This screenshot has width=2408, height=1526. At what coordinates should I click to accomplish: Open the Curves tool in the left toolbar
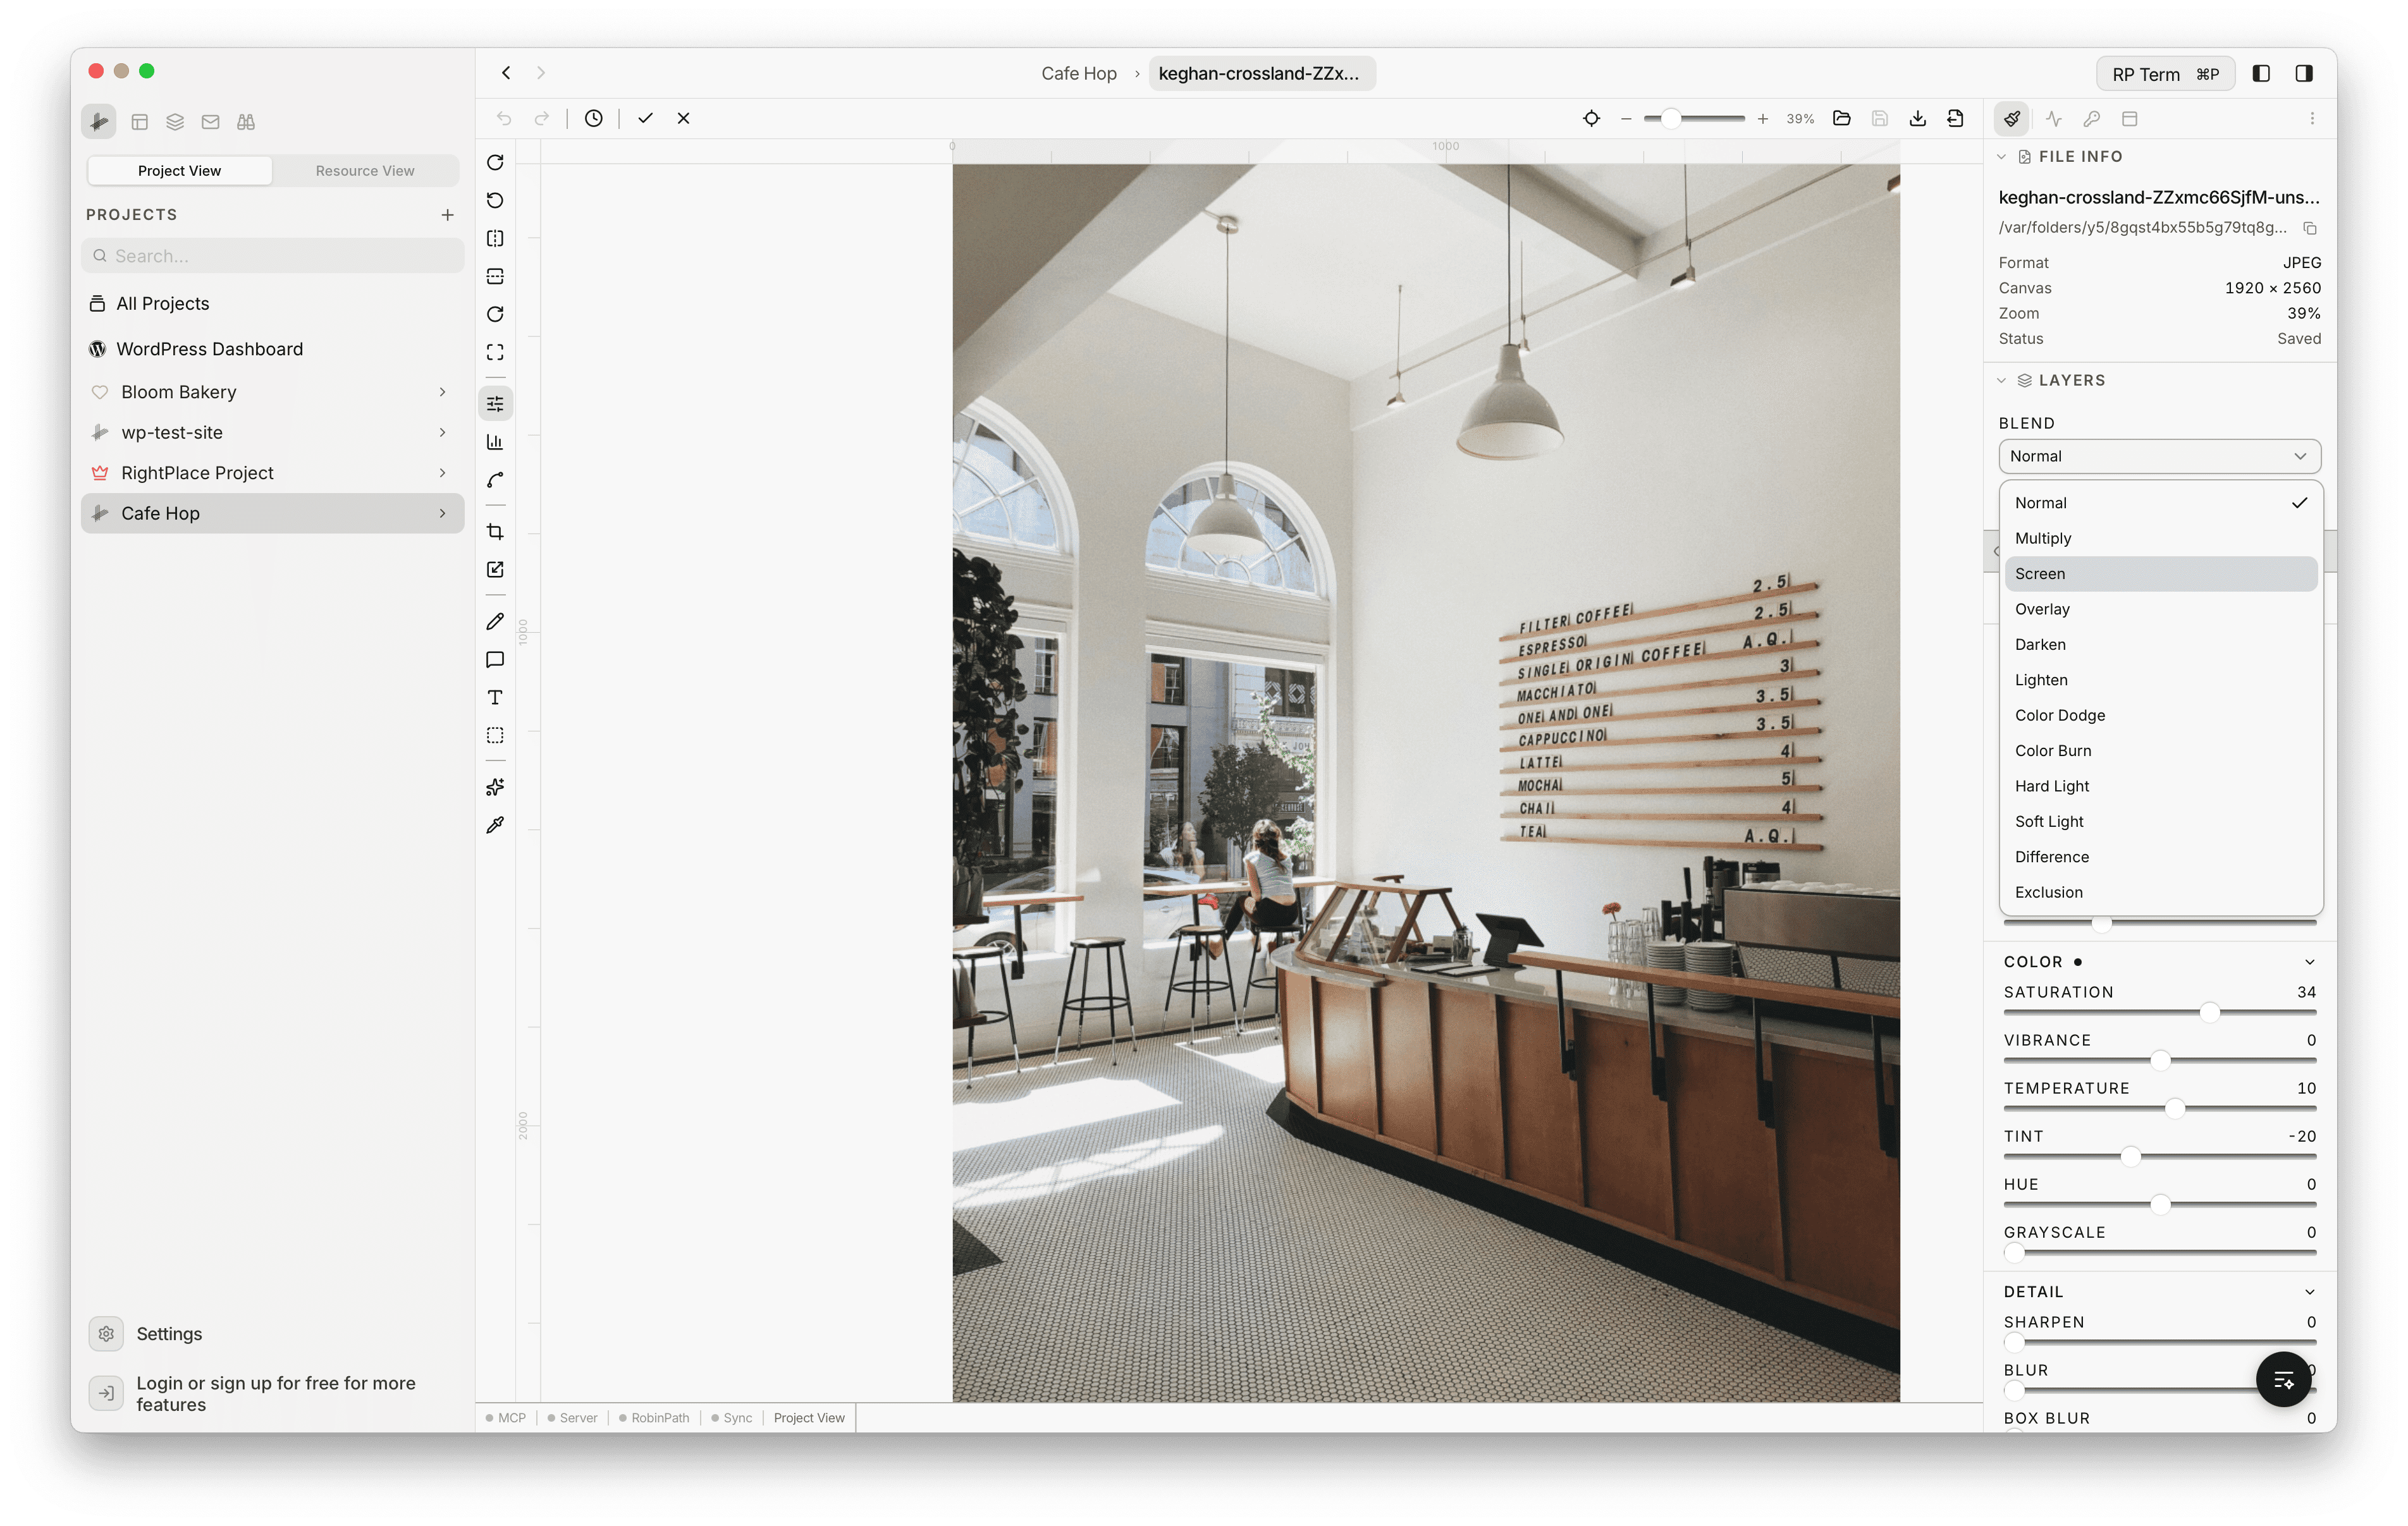(x=495, y=480)
